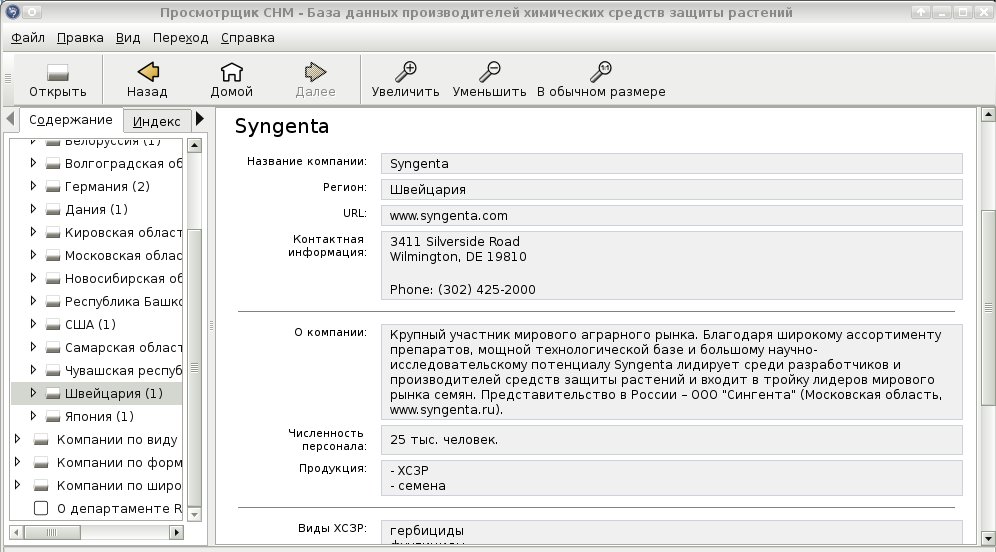The width and height of the screenshot is (996, 552).
Task: Select the Дания (1) tree item
Action: (x=96, y=210)
